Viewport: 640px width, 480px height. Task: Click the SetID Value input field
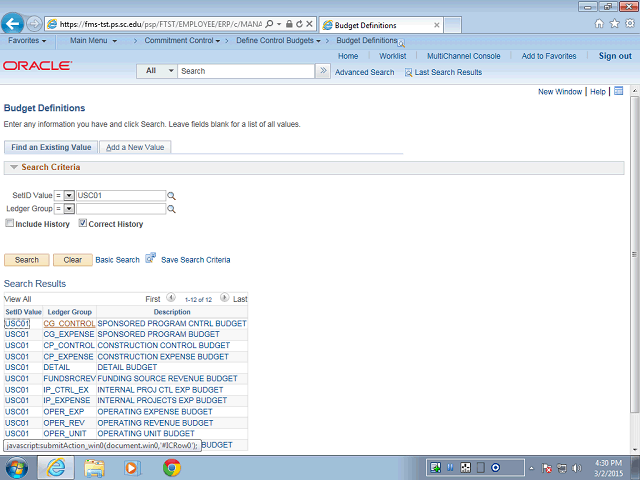click(121, 196)
